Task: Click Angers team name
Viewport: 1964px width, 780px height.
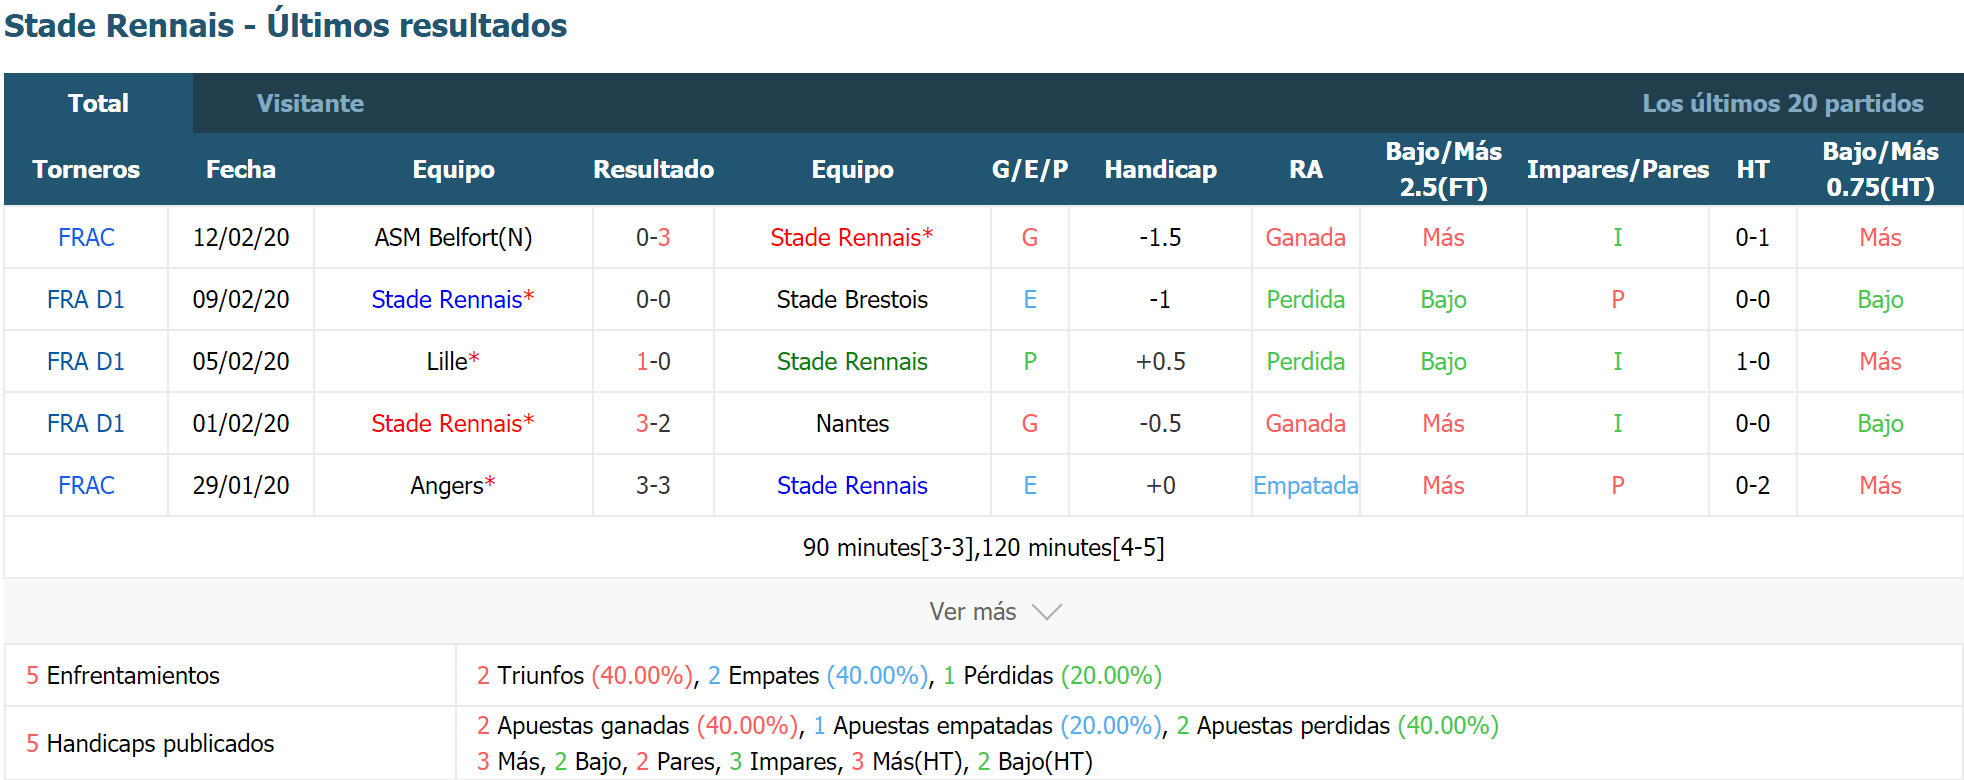Action: click(447, 485)
